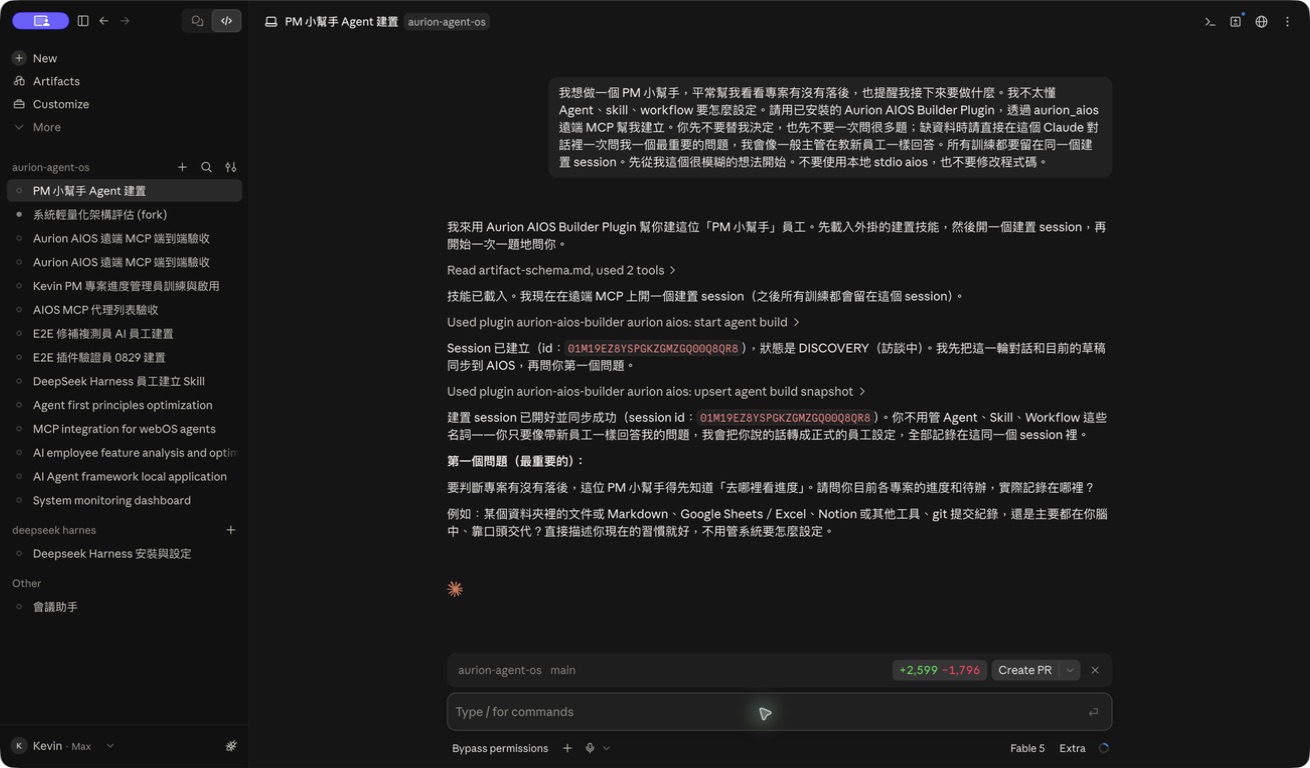Switch to chat mode
Image resolution: width=1310 pixels, height=768 pixels.
tap(197, 21)
